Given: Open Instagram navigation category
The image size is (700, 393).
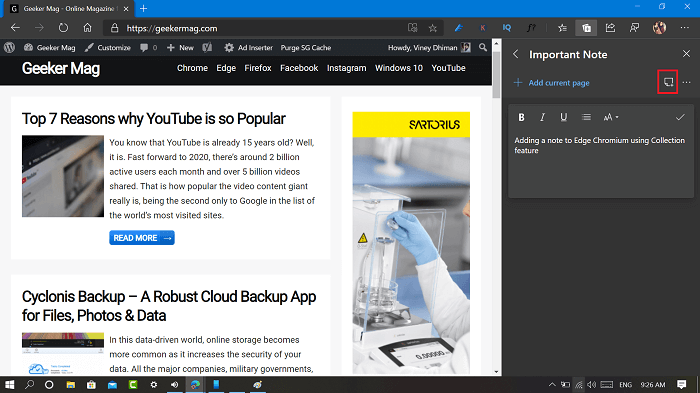Looking at the screenshot, I should pyautogui.click(x=346, y=68).
